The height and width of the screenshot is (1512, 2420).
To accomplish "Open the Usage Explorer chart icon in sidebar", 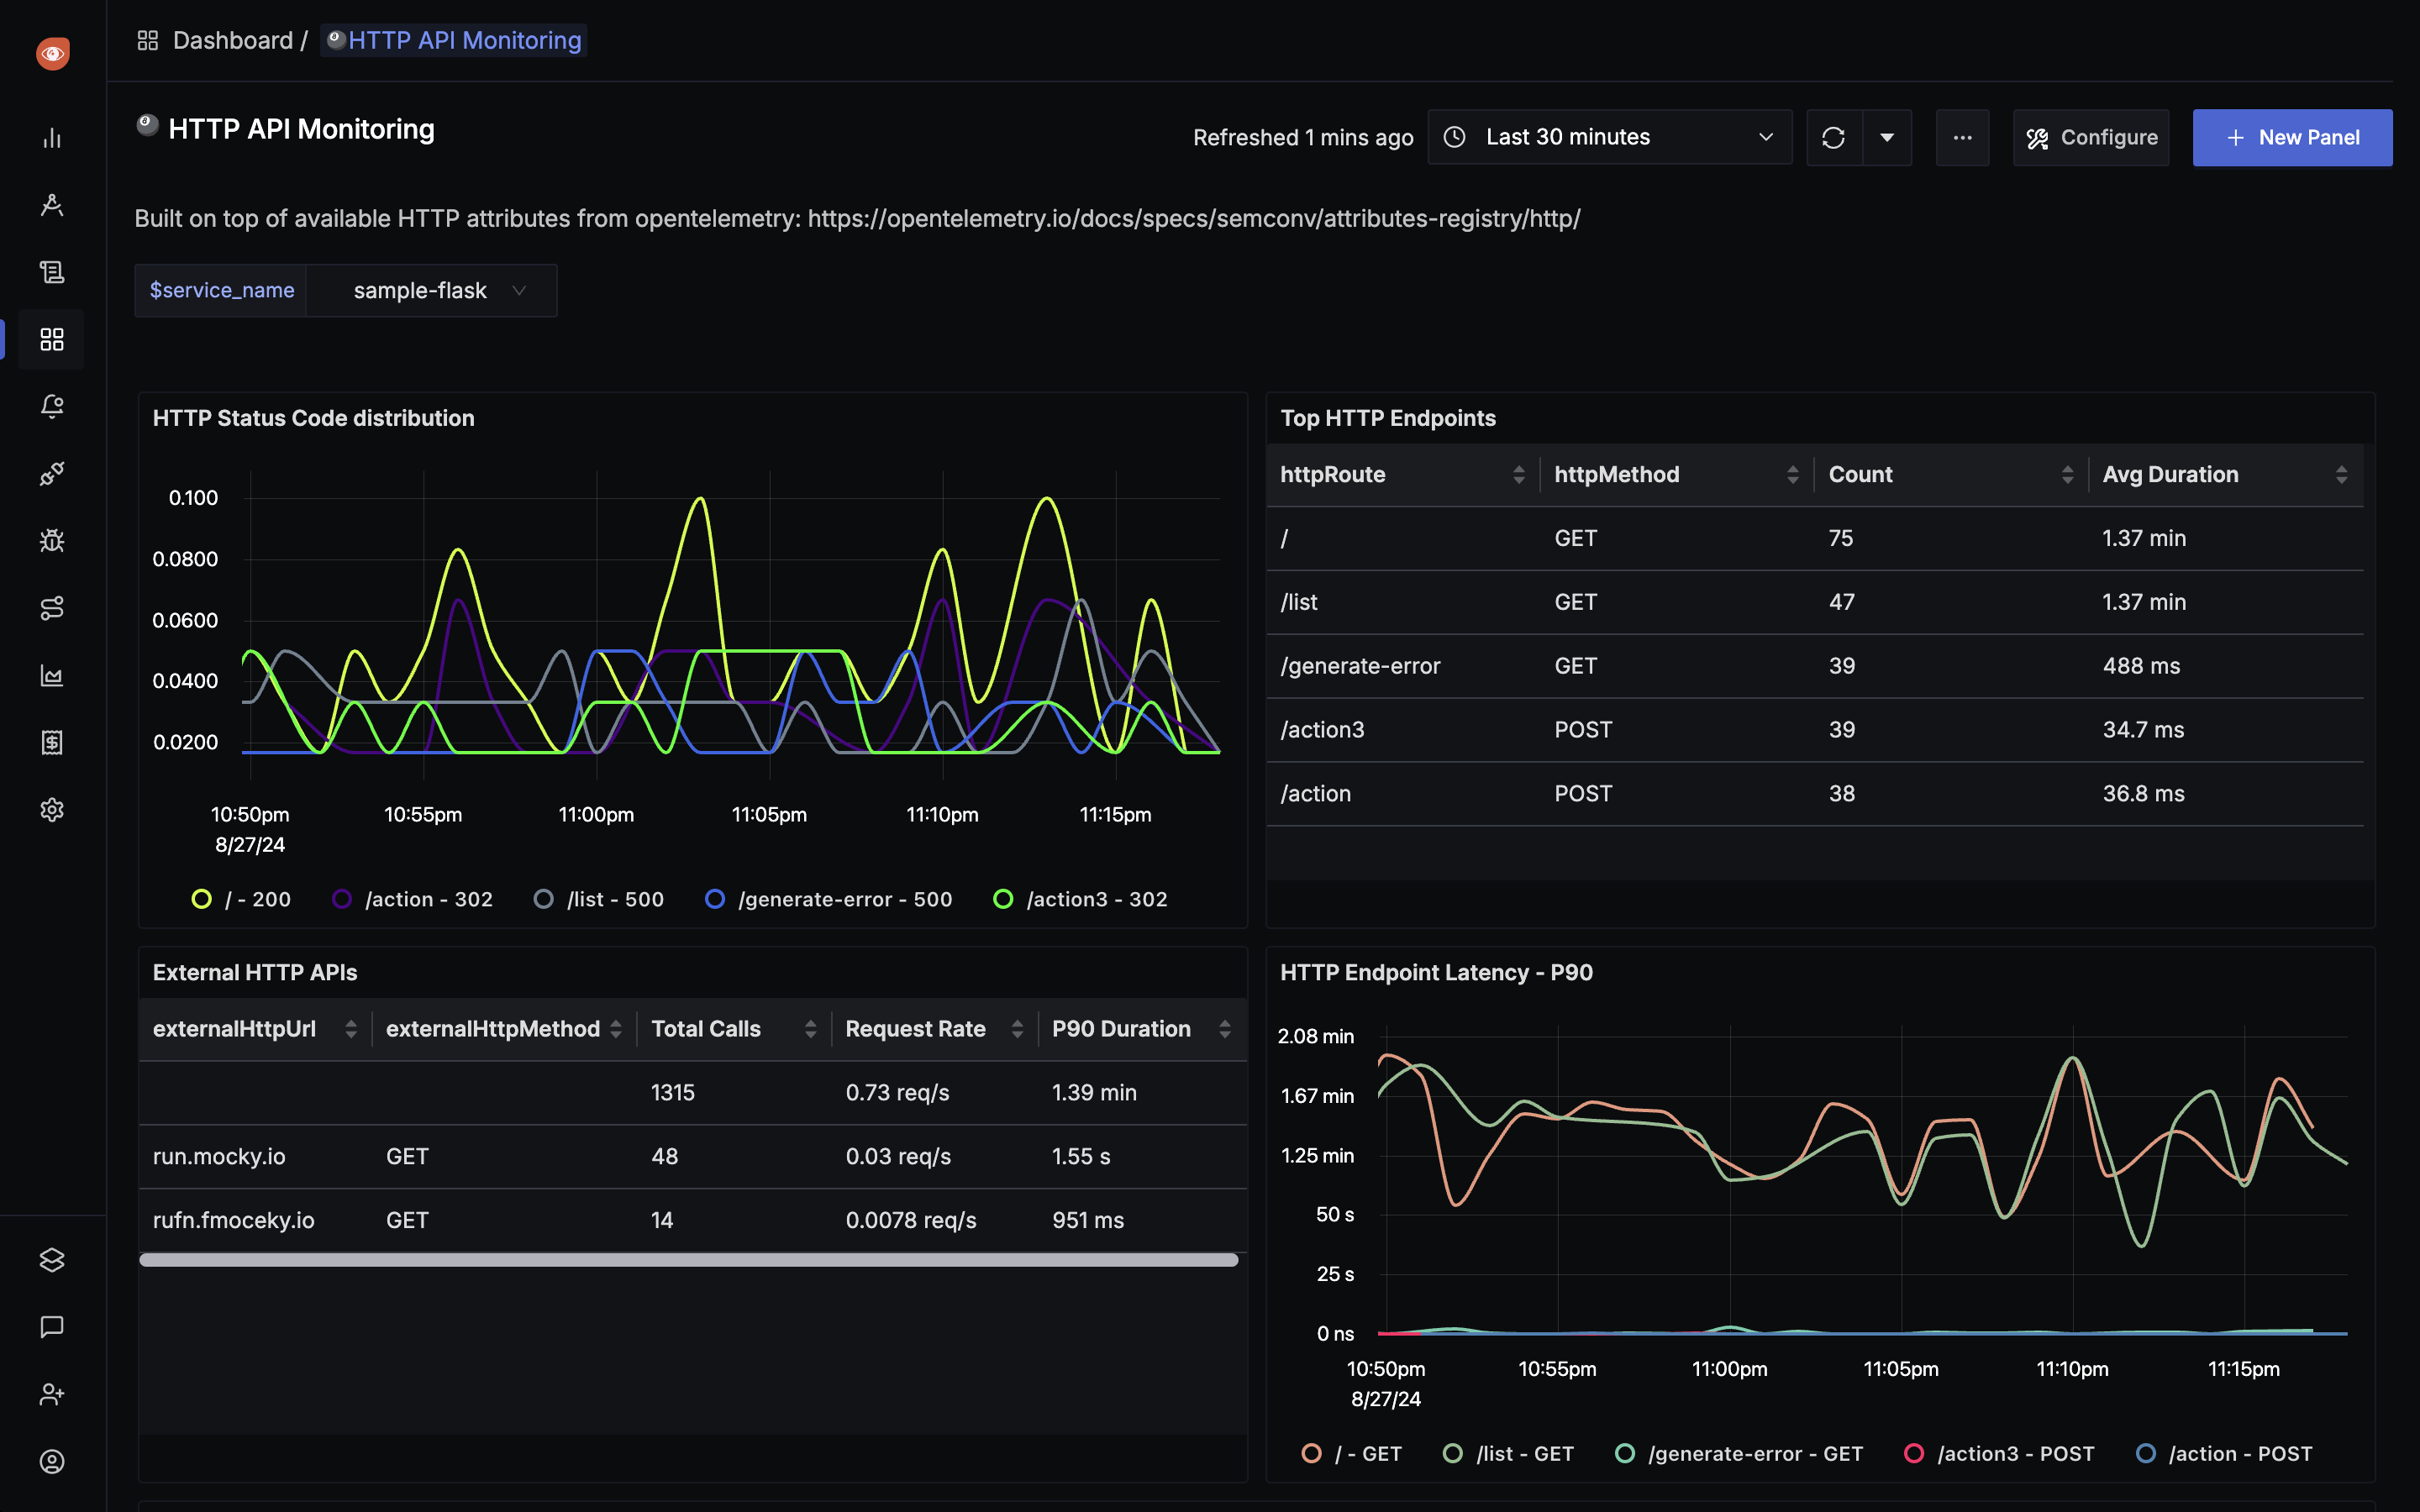I will 52,675.
